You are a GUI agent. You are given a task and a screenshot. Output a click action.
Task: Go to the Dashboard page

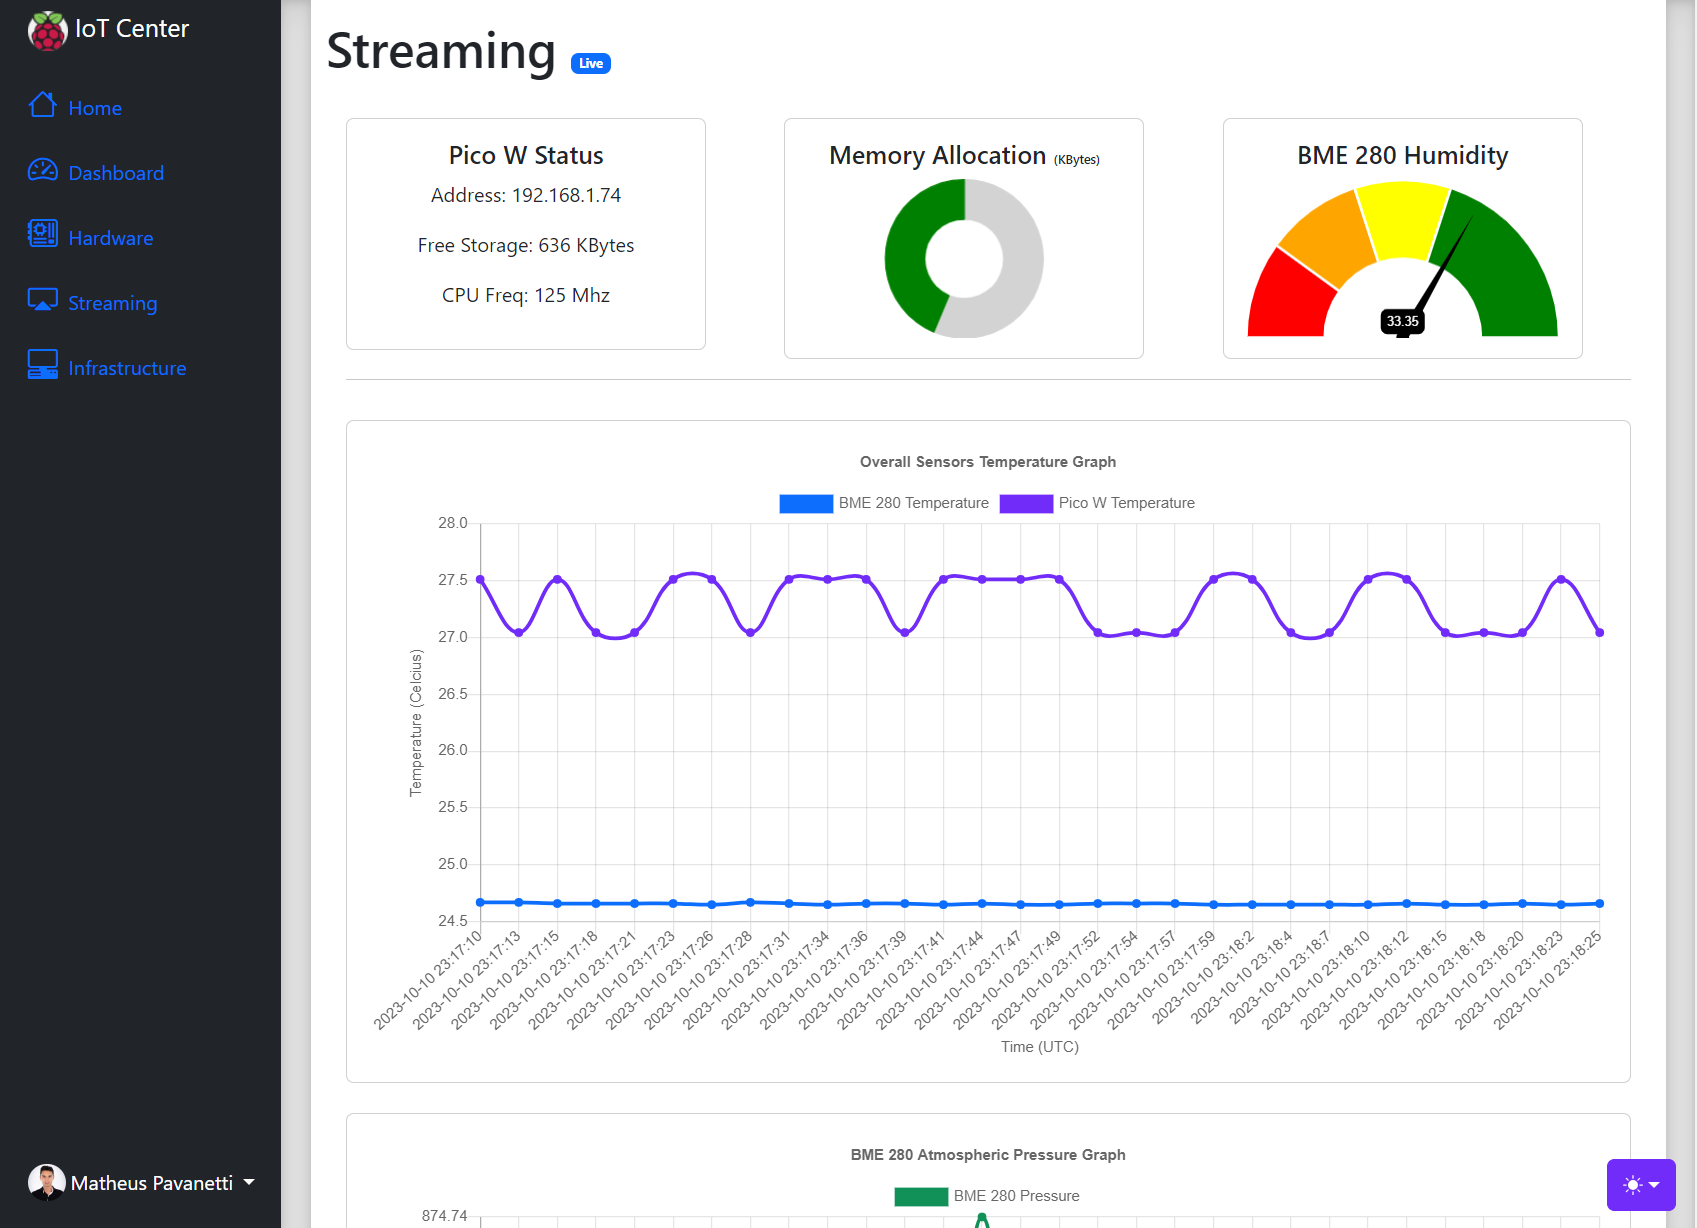pyautogui.click(x=116, y=173)
